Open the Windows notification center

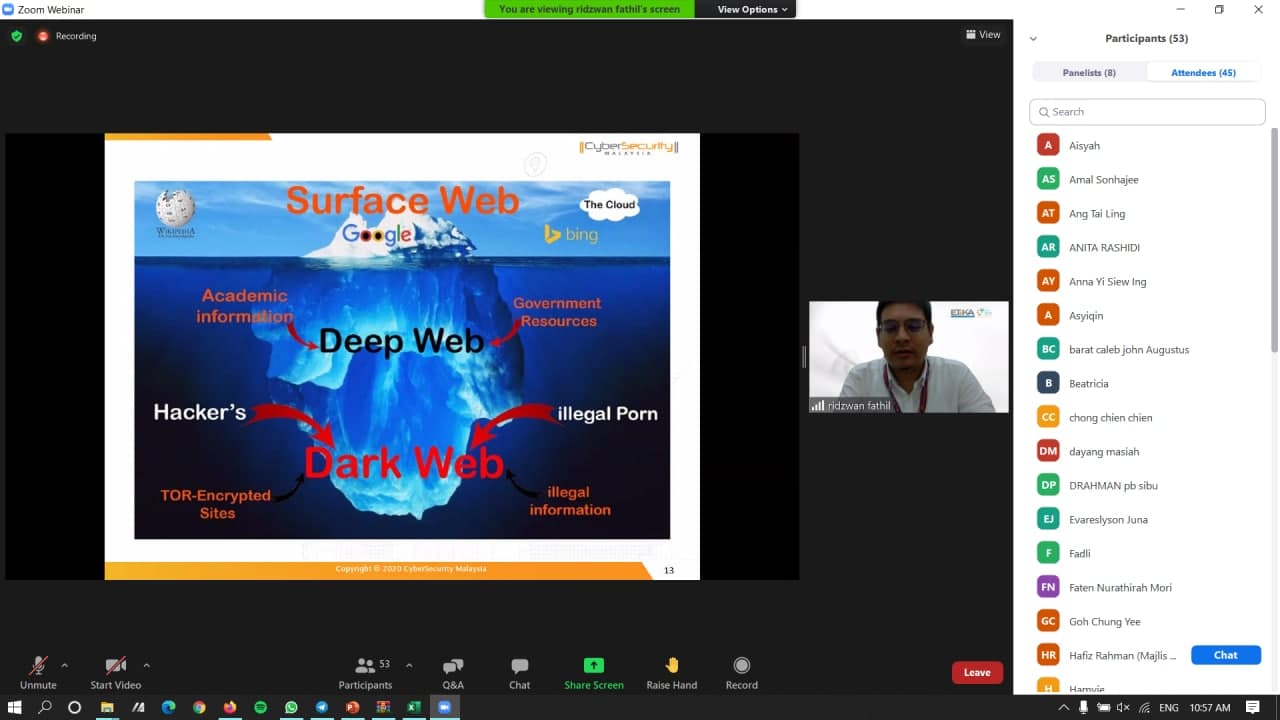point(1252,707)
